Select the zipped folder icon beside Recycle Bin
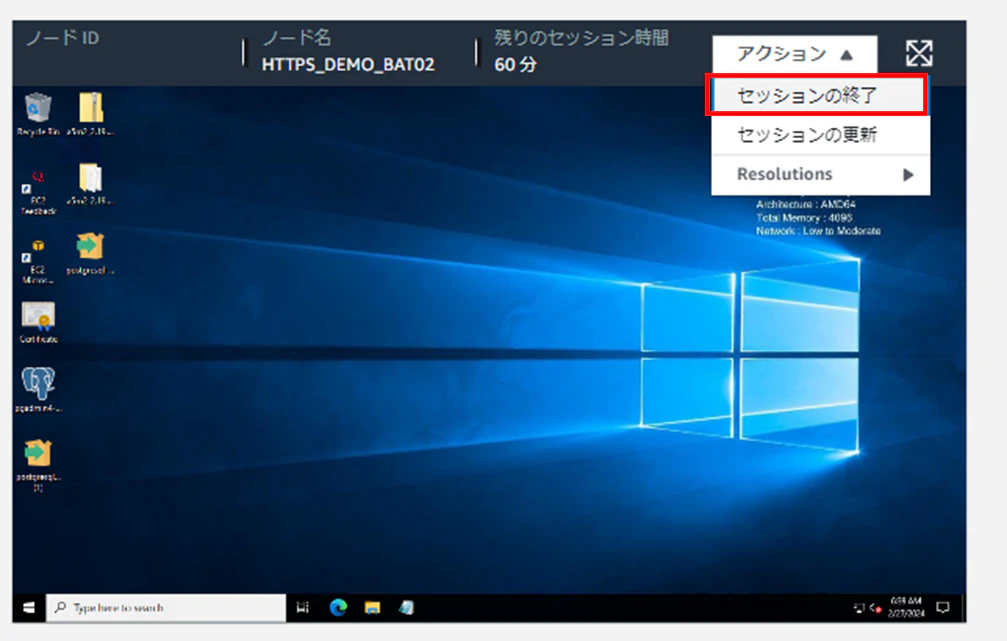The height and width of the screenshot is (641, 1007). (x=91, y=107)
